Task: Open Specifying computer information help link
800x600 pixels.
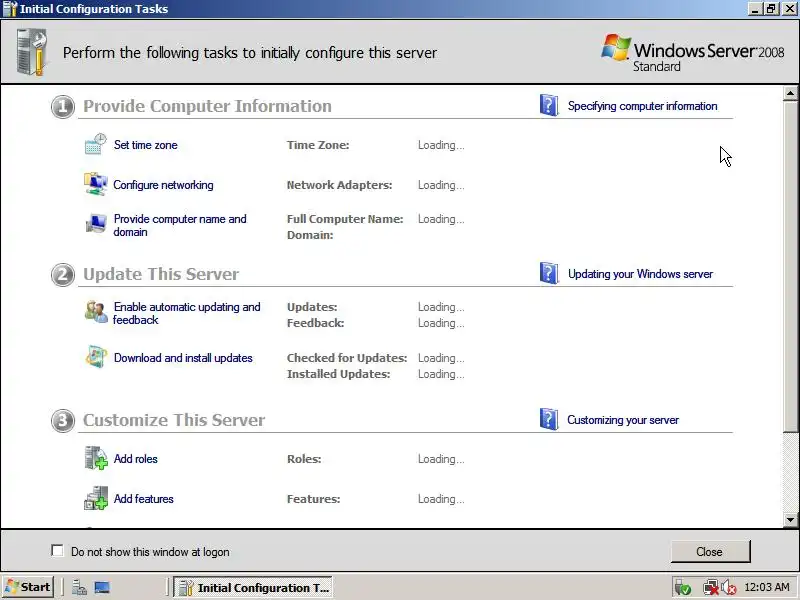Action: (x=642, y=106)
